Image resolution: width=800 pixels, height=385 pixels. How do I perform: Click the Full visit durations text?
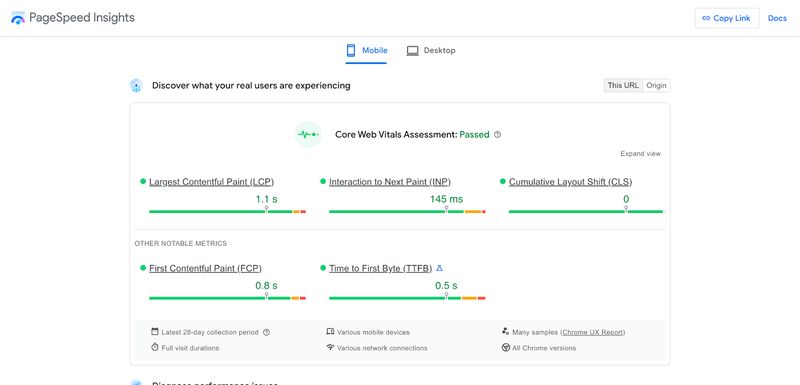[x=190, y=348]
